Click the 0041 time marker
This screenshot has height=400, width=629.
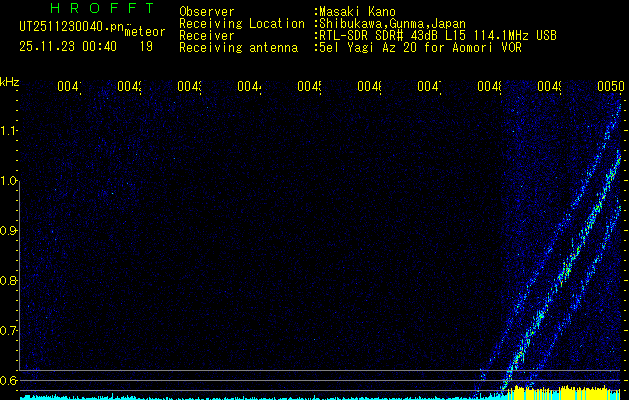click(x=69, y=86)
